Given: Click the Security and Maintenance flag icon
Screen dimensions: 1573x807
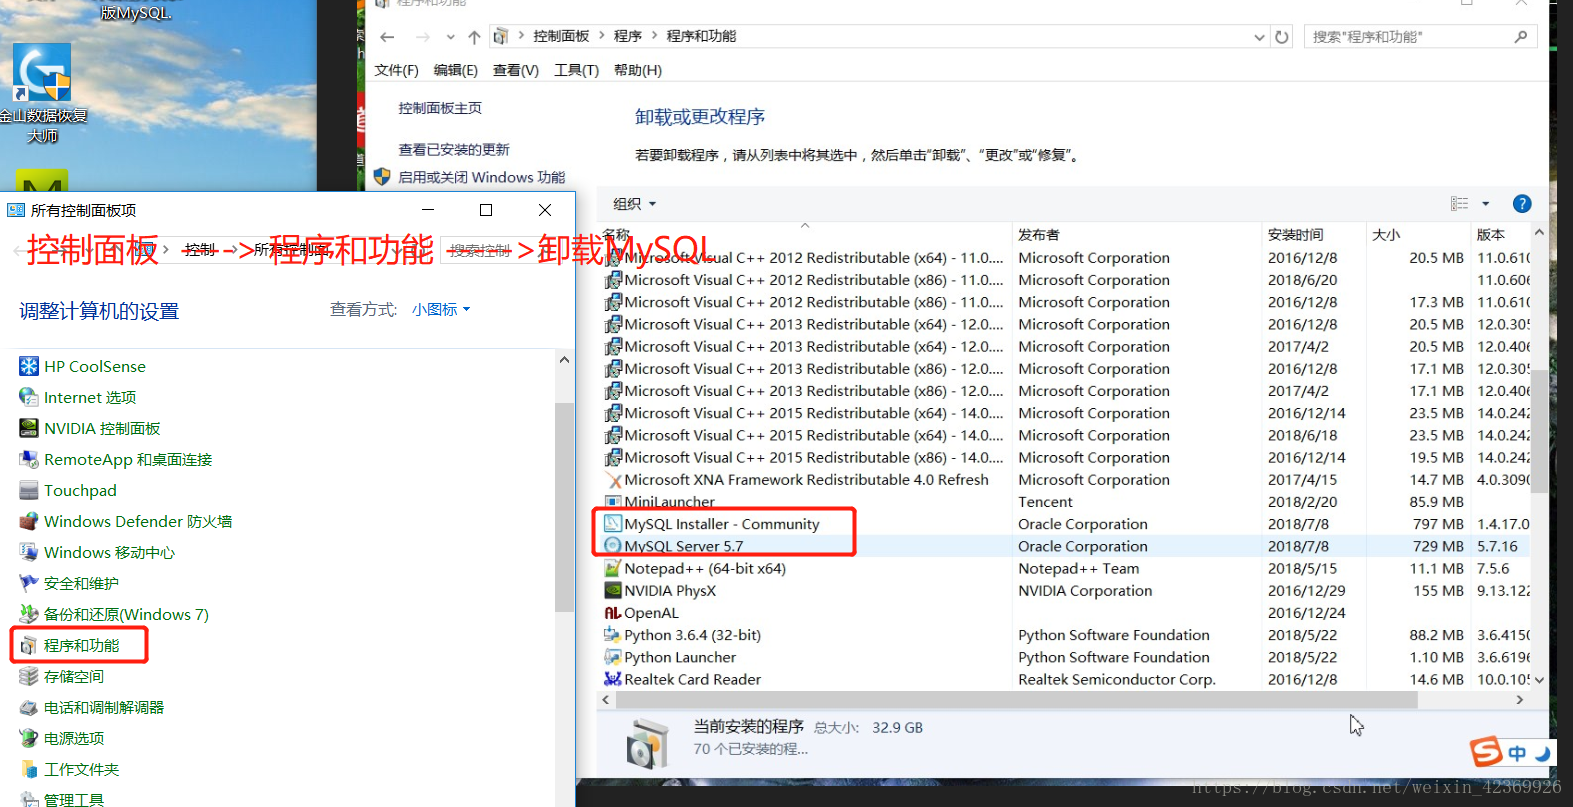Looking at the screenshot, I should click(x=29, y=583).
